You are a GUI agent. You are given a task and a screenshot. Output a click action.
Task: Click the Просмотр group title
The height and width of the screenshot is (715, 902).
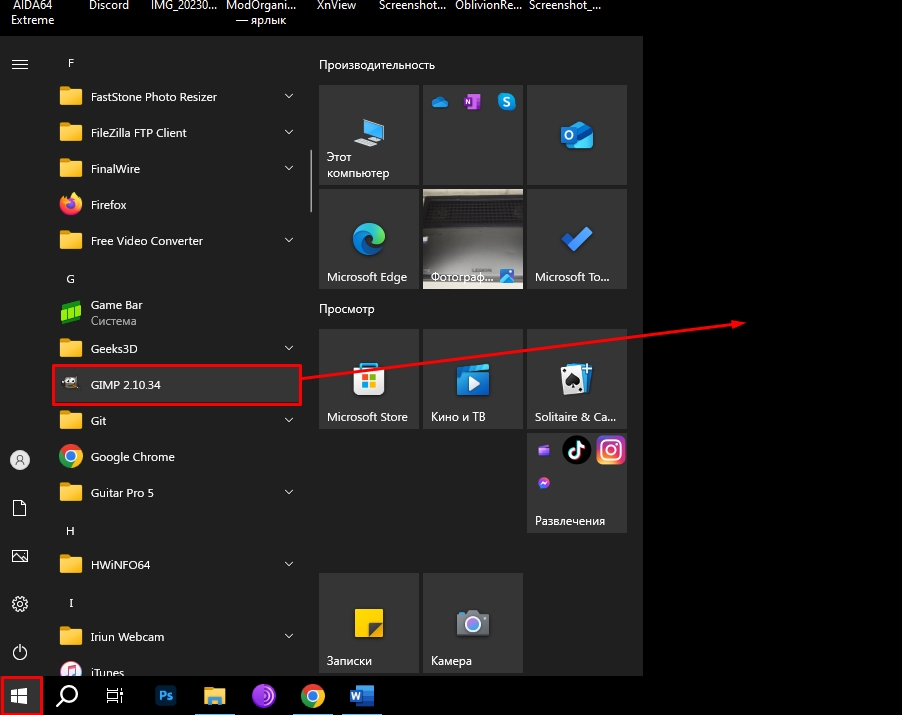pos(346,309)
